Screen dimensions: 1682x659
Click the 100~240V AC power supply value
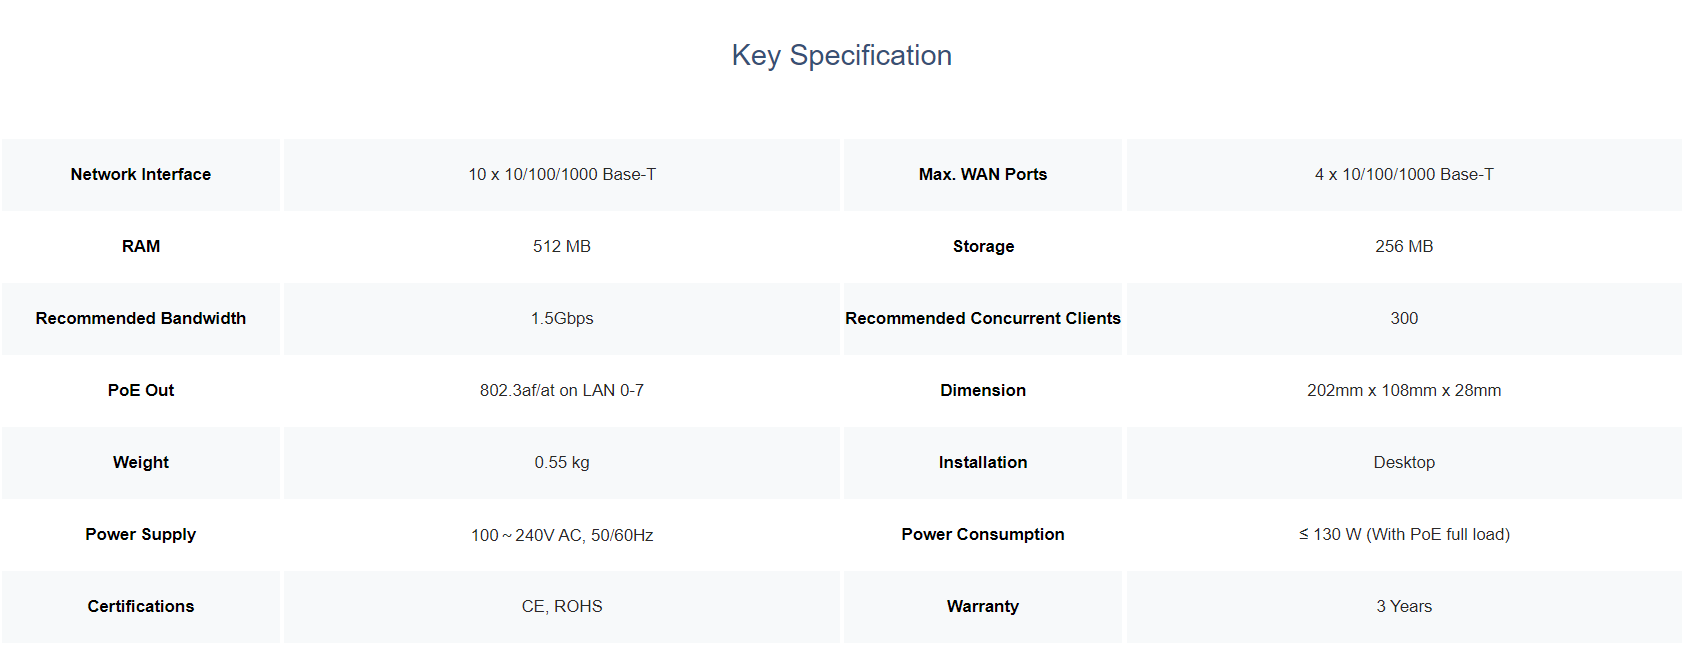(562, 535)
